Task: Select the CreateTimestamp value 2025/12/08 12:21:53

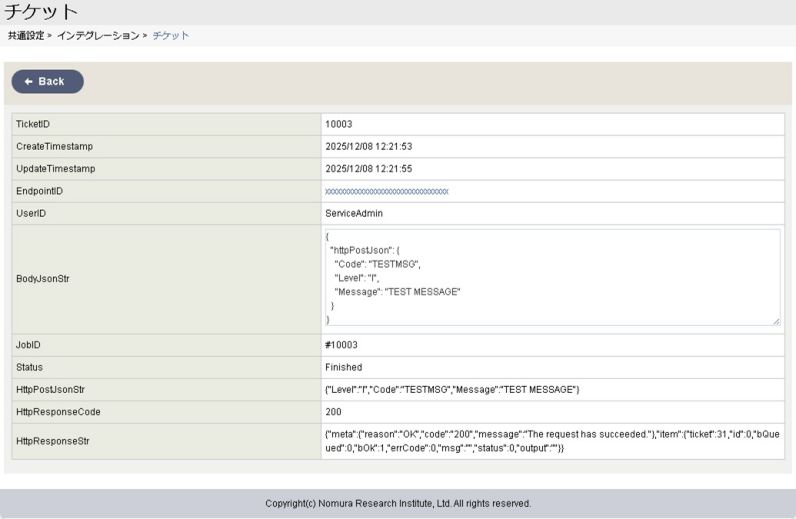Action: click(369, 147)
